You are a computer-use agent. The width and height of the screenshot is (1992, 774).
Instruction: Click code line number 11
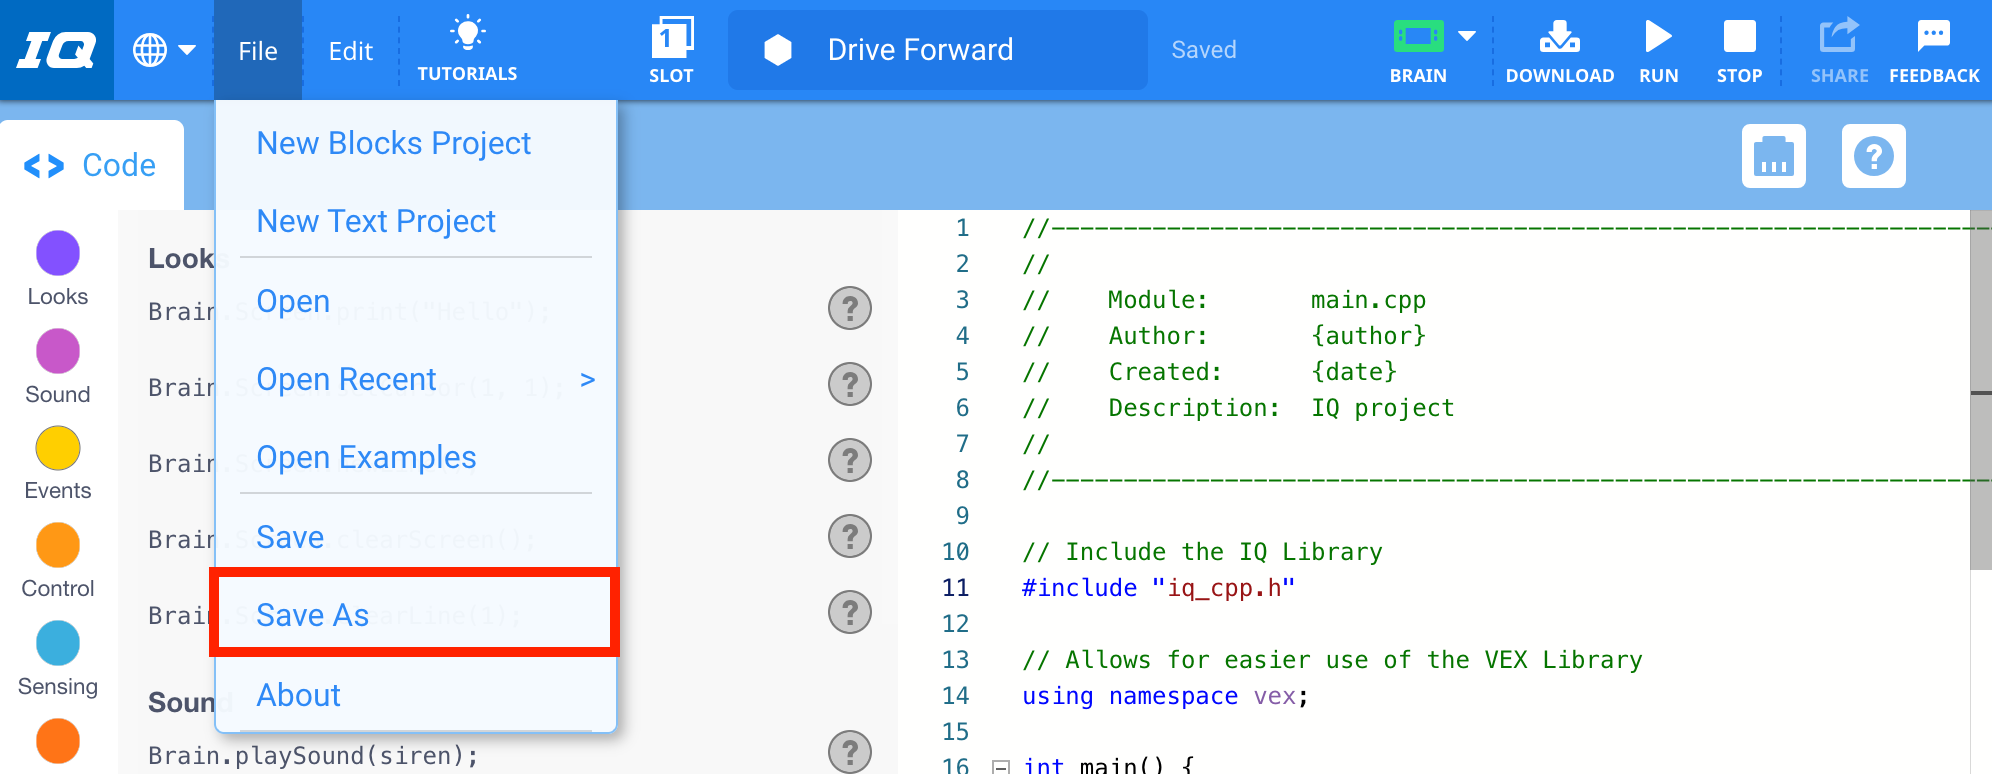pyautogui.click(x=955, y=588)
